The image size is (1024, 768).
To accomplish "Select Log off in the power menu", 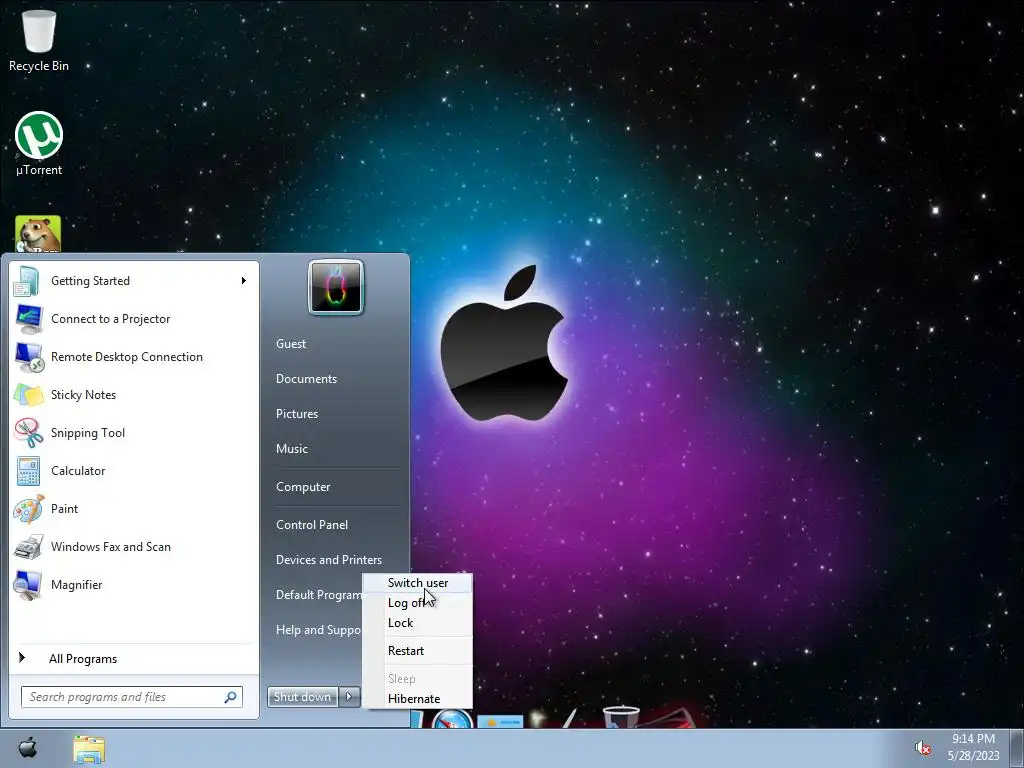I will point(418,603).
